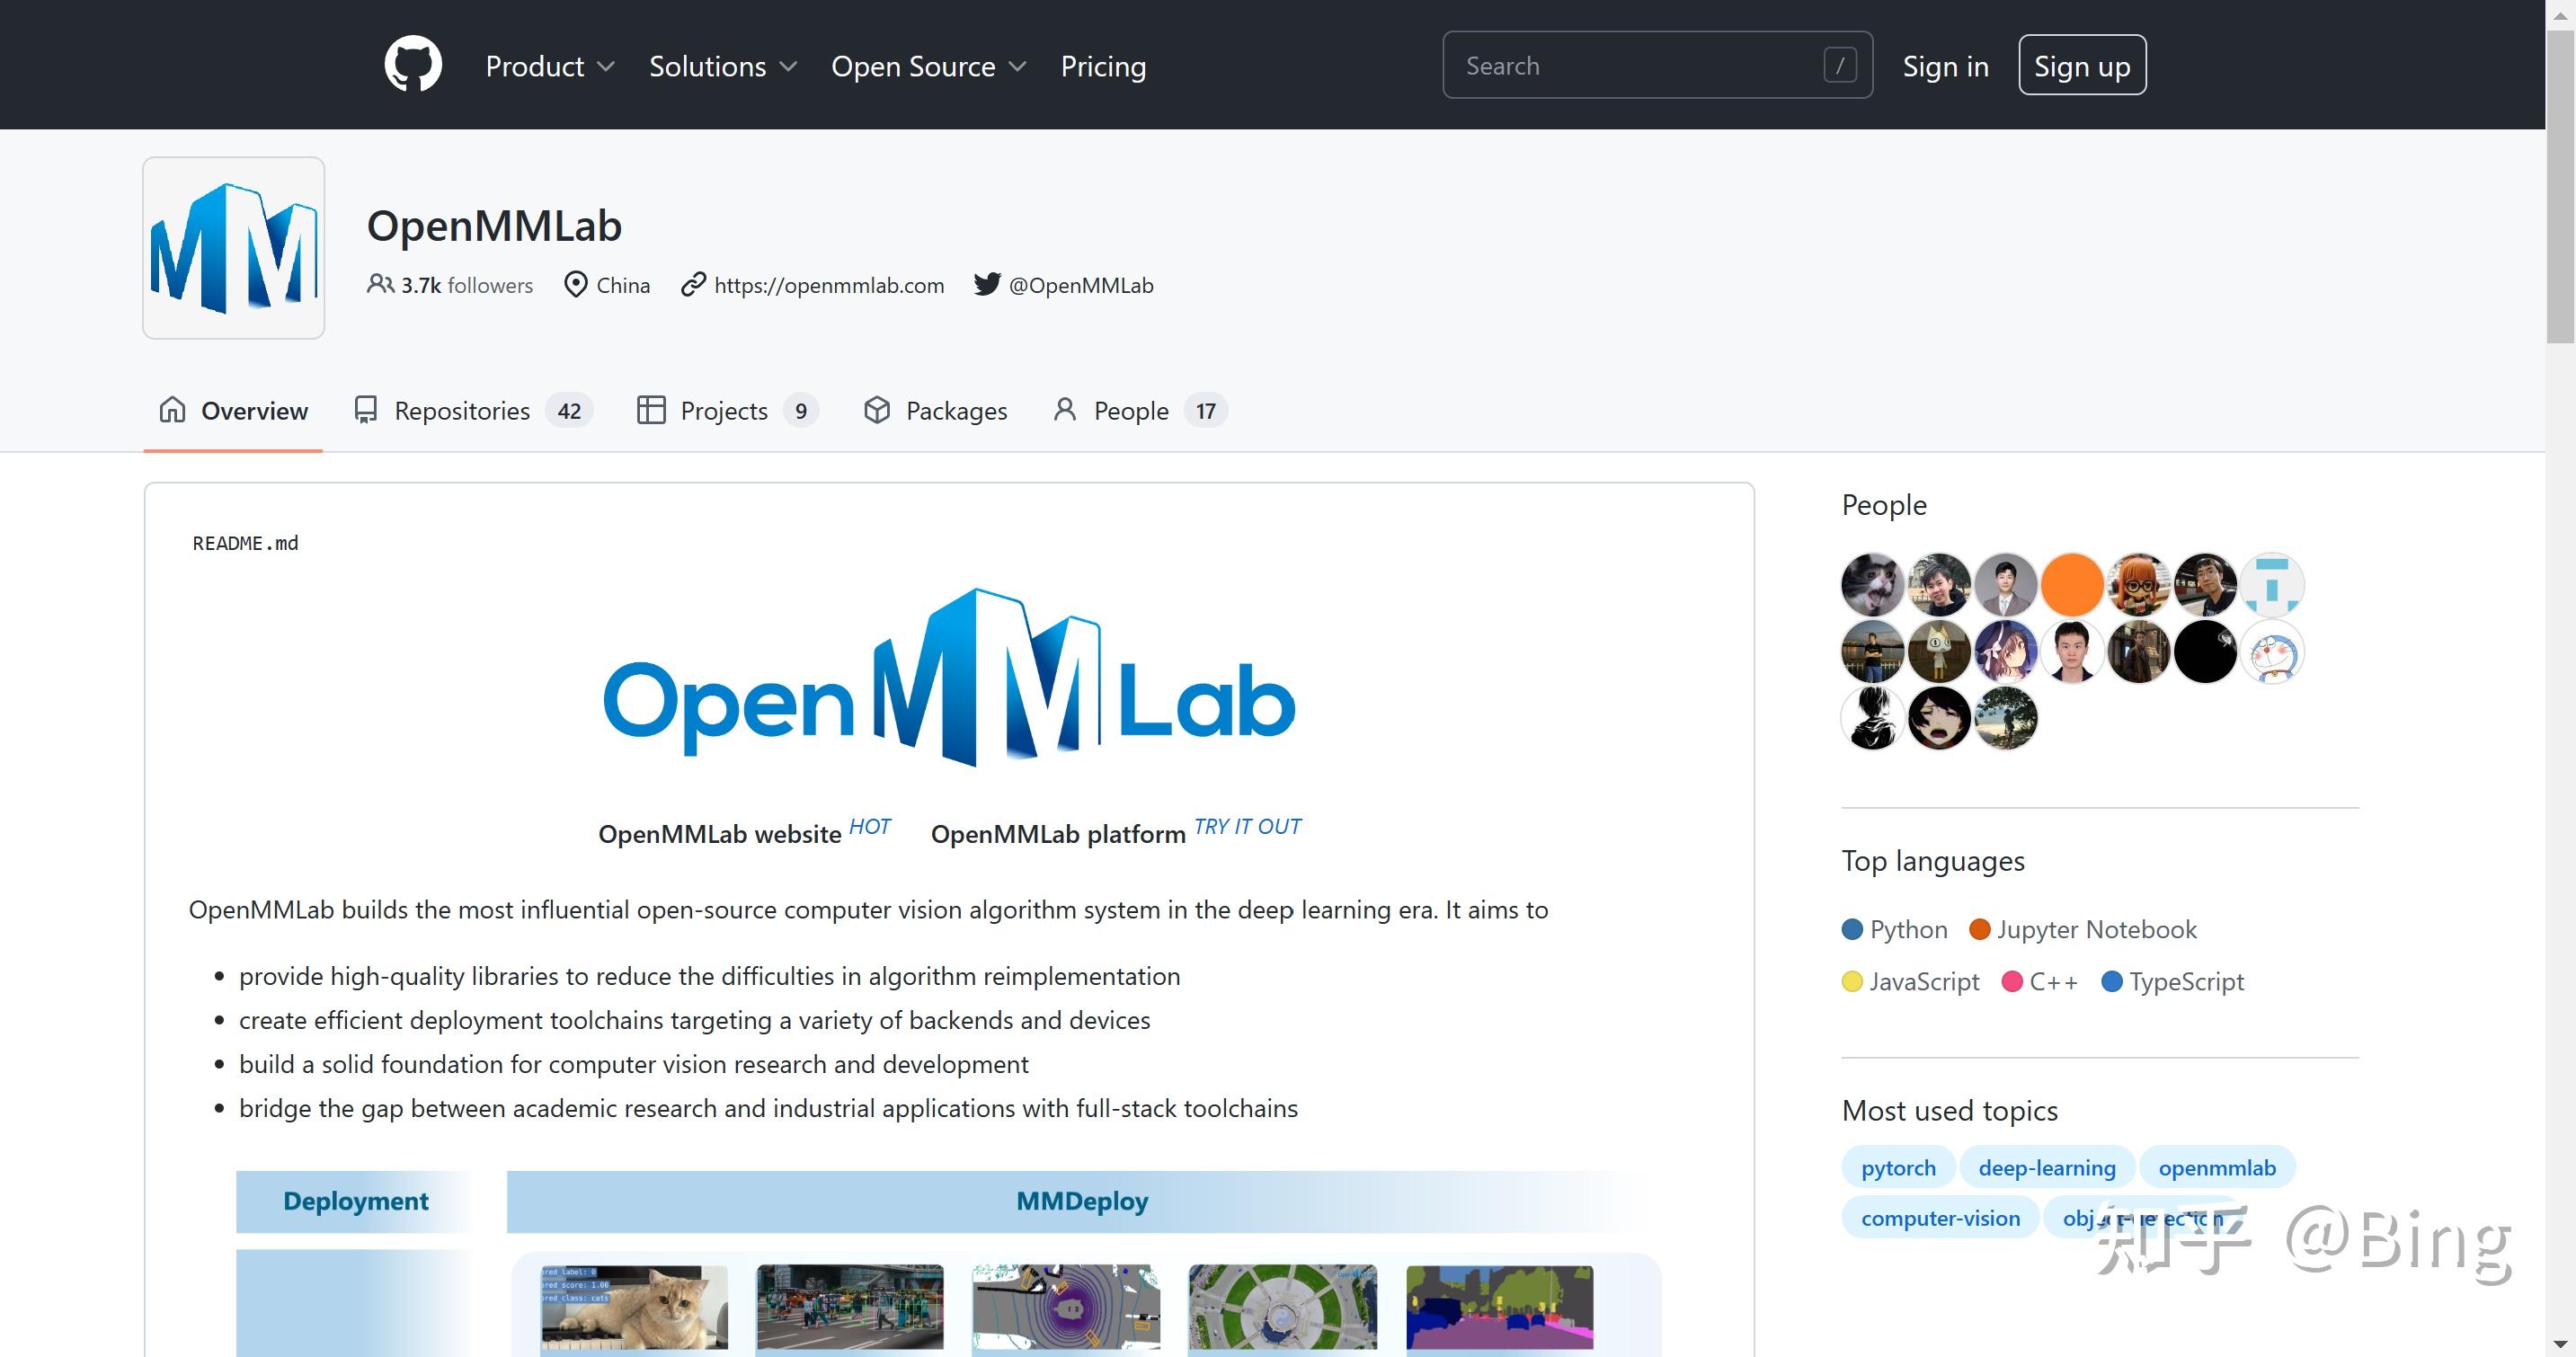Click the Python language color dot

(x=1853, y=929)
